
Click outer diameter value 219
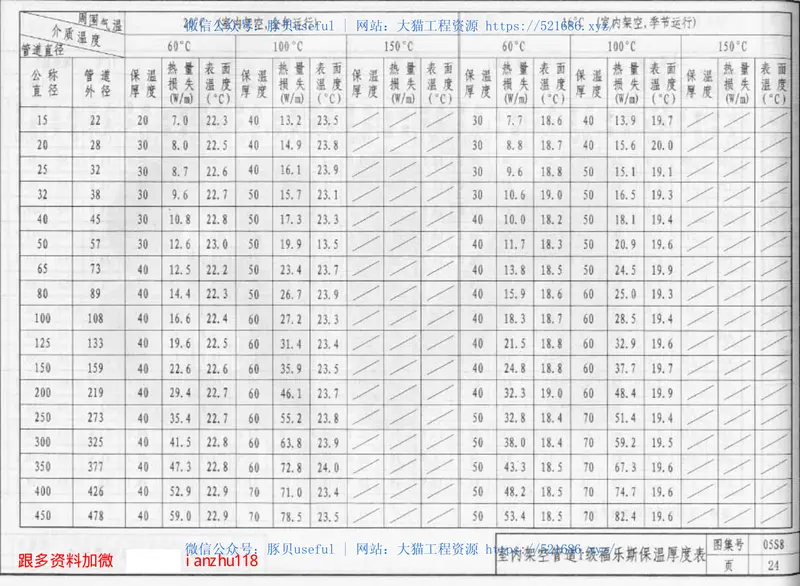pos(95,393)
